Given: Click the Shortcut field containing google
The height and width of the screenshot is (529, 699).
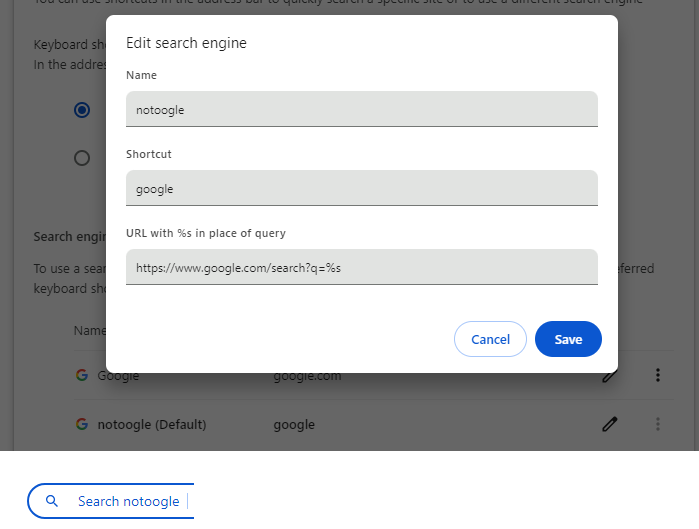Looking at the screenshot, I should click(361, 188).
